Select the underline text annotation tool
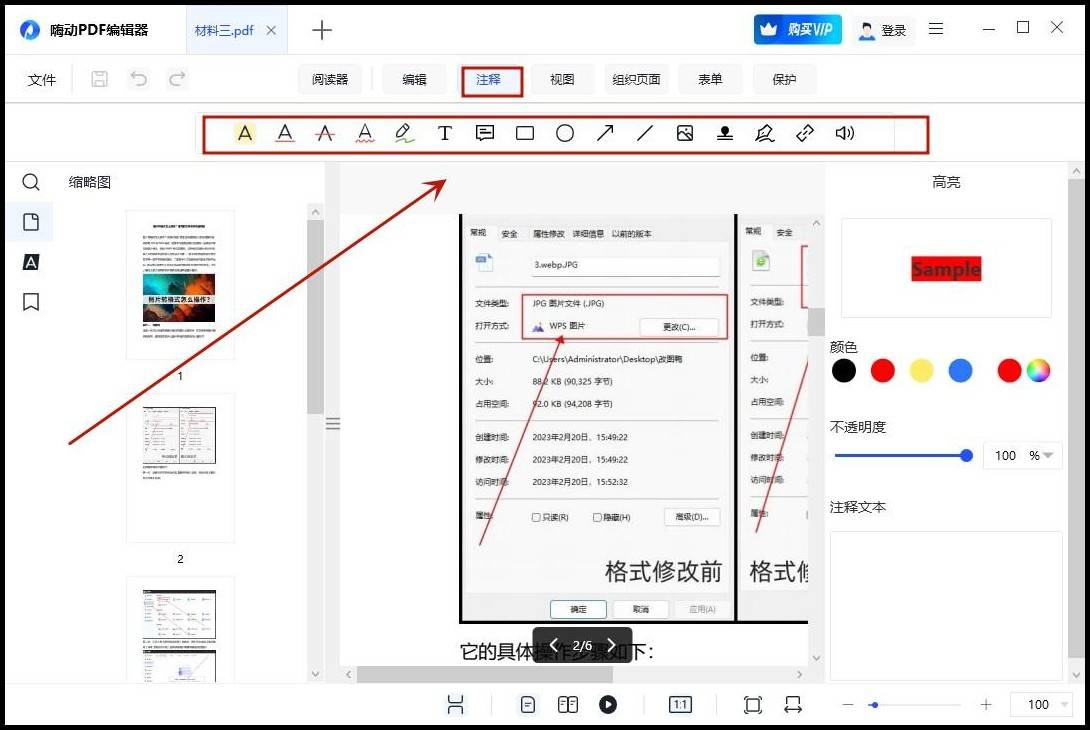Viewport: 1090px width, 730px height. tap(285, 133)
